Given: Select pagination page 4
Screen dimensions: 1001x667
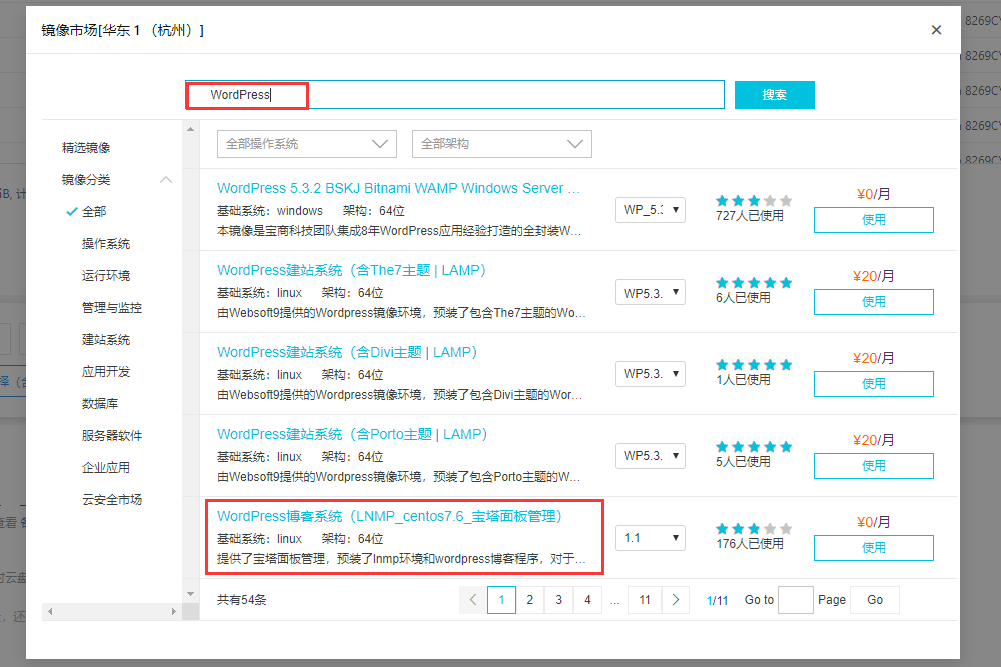Looking at the screenshot, I should (x=587, y=600).
